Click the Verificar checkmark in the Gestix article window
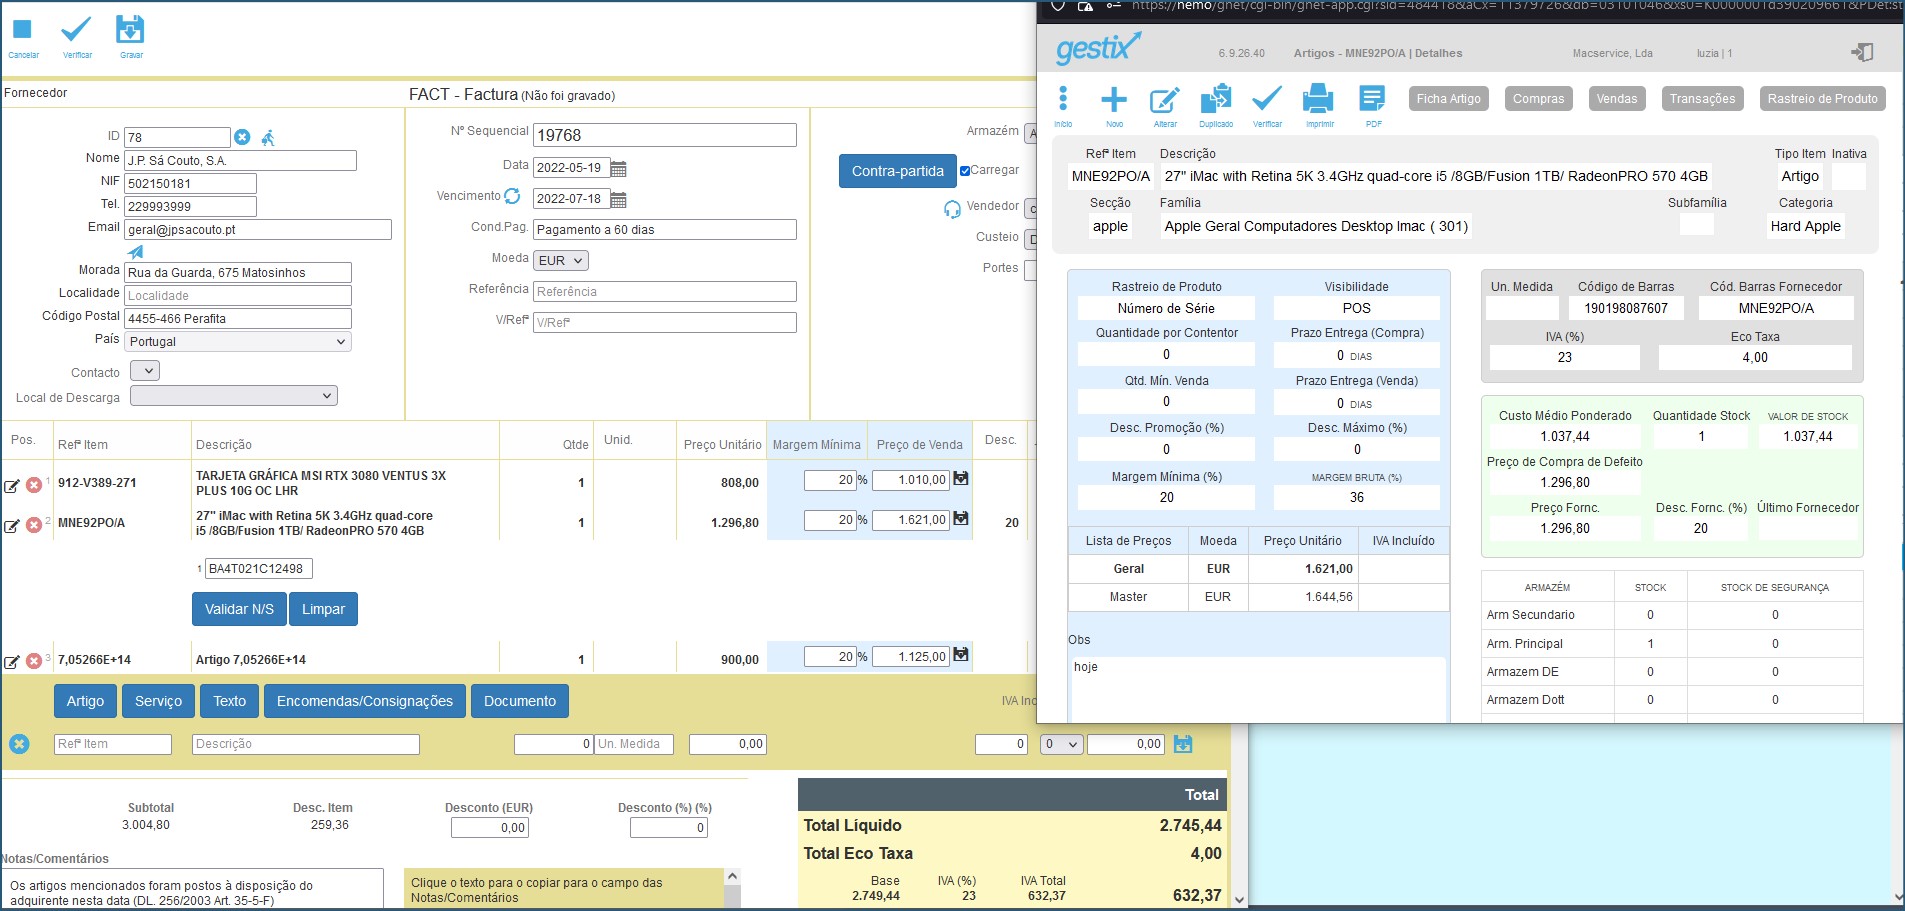Image resolution: width=1905 pixels, height=911 pixels. [1267, 98]
